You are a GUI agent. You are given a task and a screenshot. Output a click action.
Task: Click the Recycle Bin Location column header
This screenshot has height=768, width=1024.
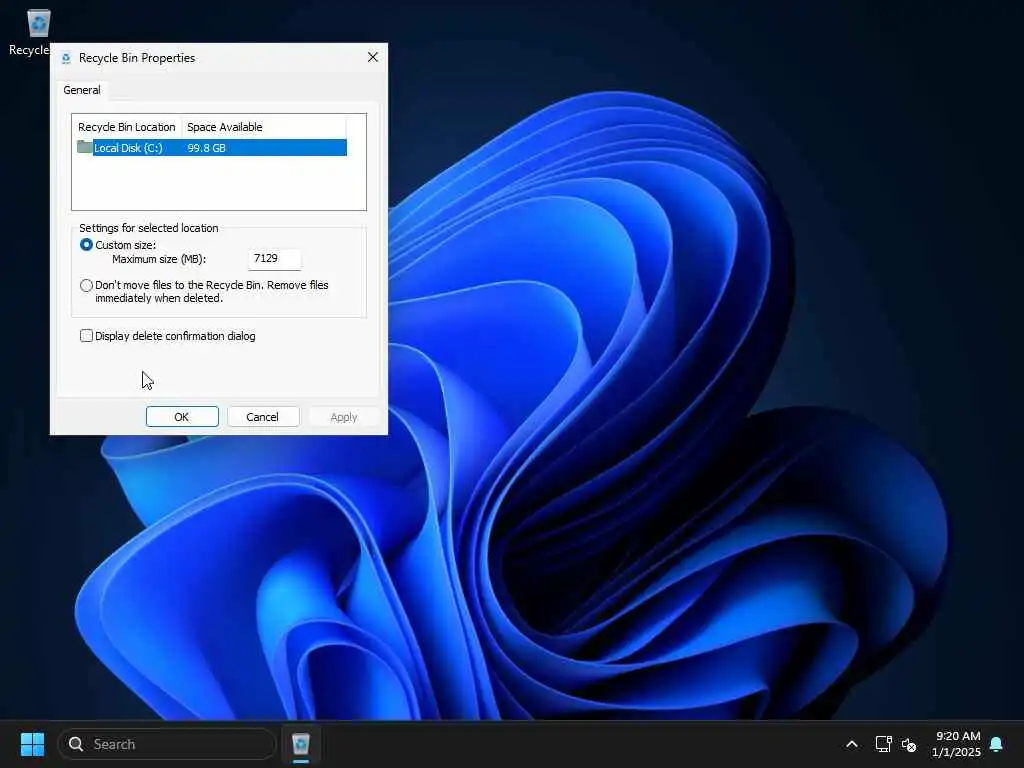(x=127, y=127)
